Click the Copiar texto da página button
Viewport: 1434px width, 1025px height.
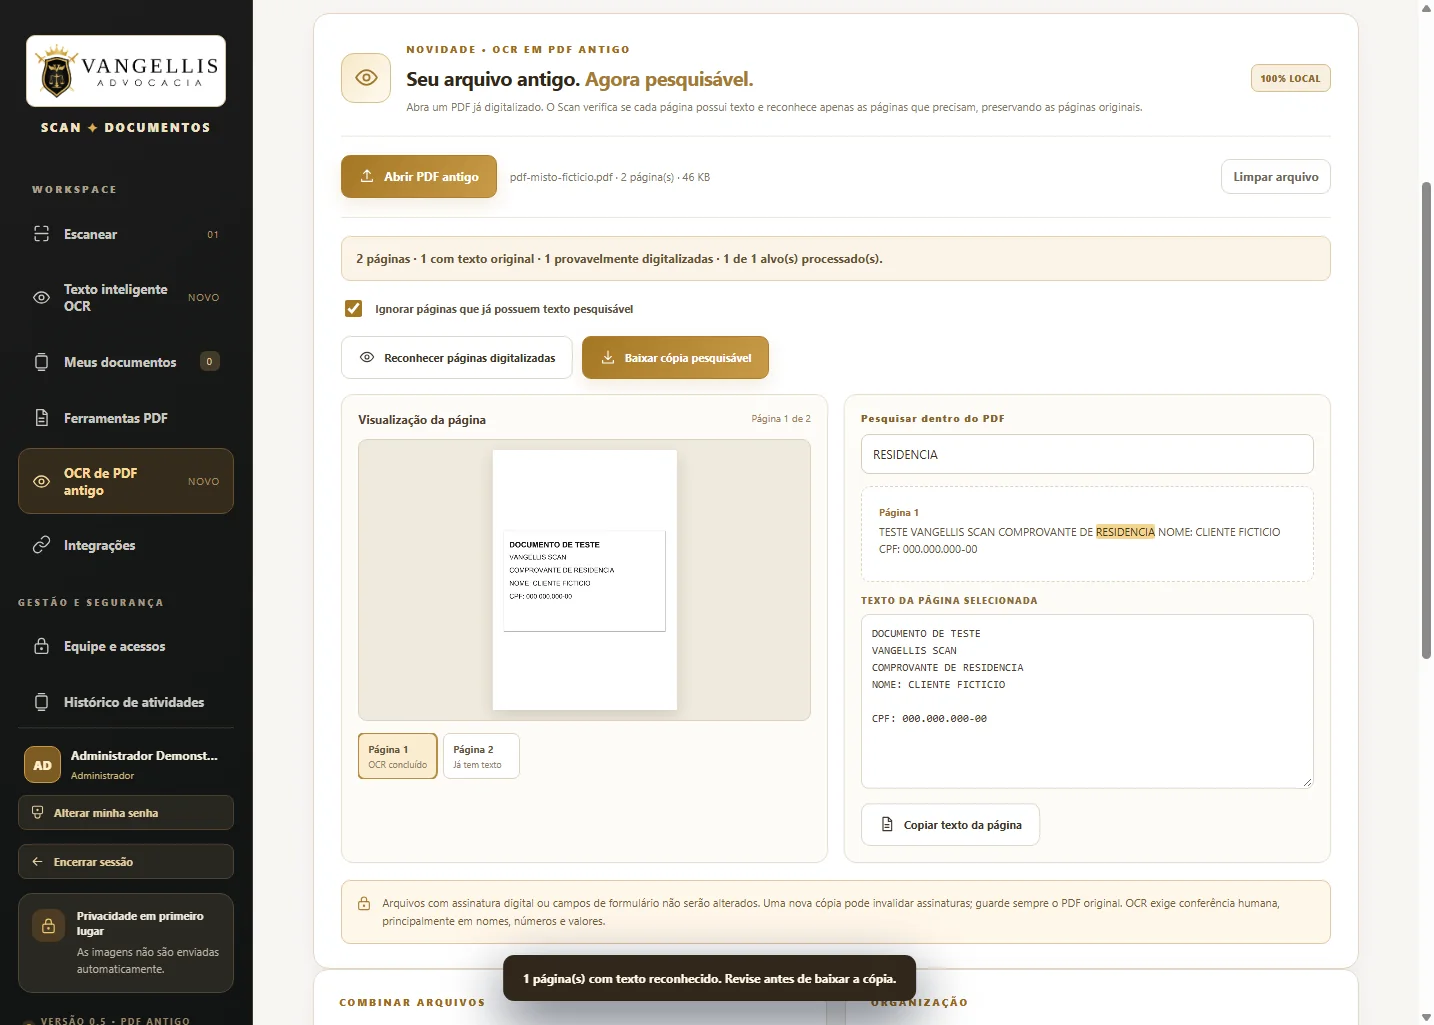(x=950, y=825)
